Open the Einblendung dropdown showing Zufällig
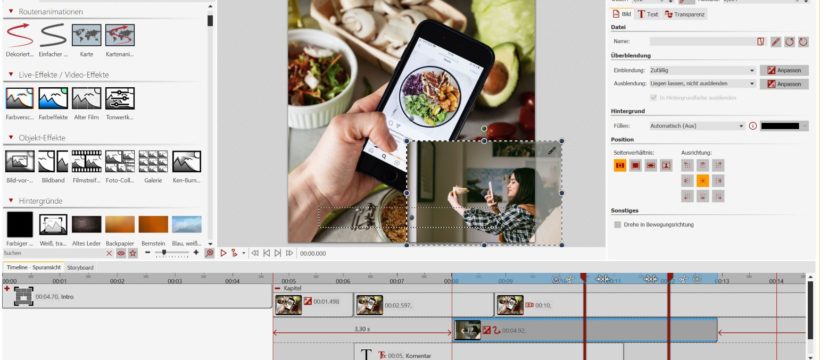This screenshot has width=820, height=360. coord(702,70)
